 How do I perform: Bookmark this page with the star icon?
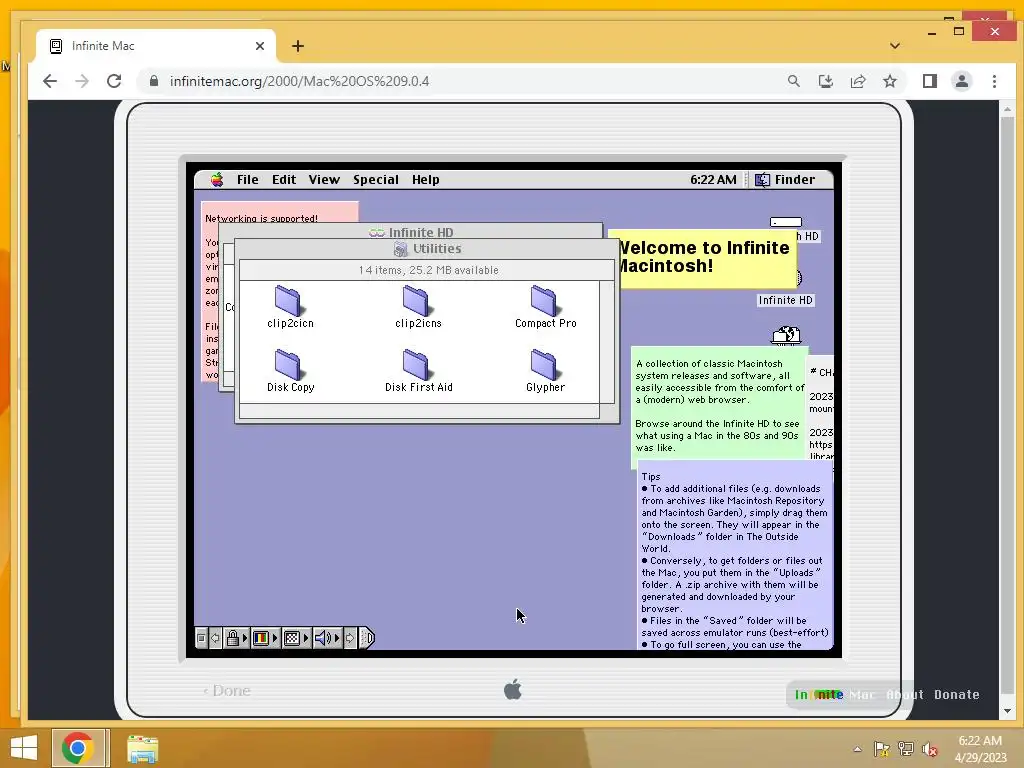click(x=889, y=81)
